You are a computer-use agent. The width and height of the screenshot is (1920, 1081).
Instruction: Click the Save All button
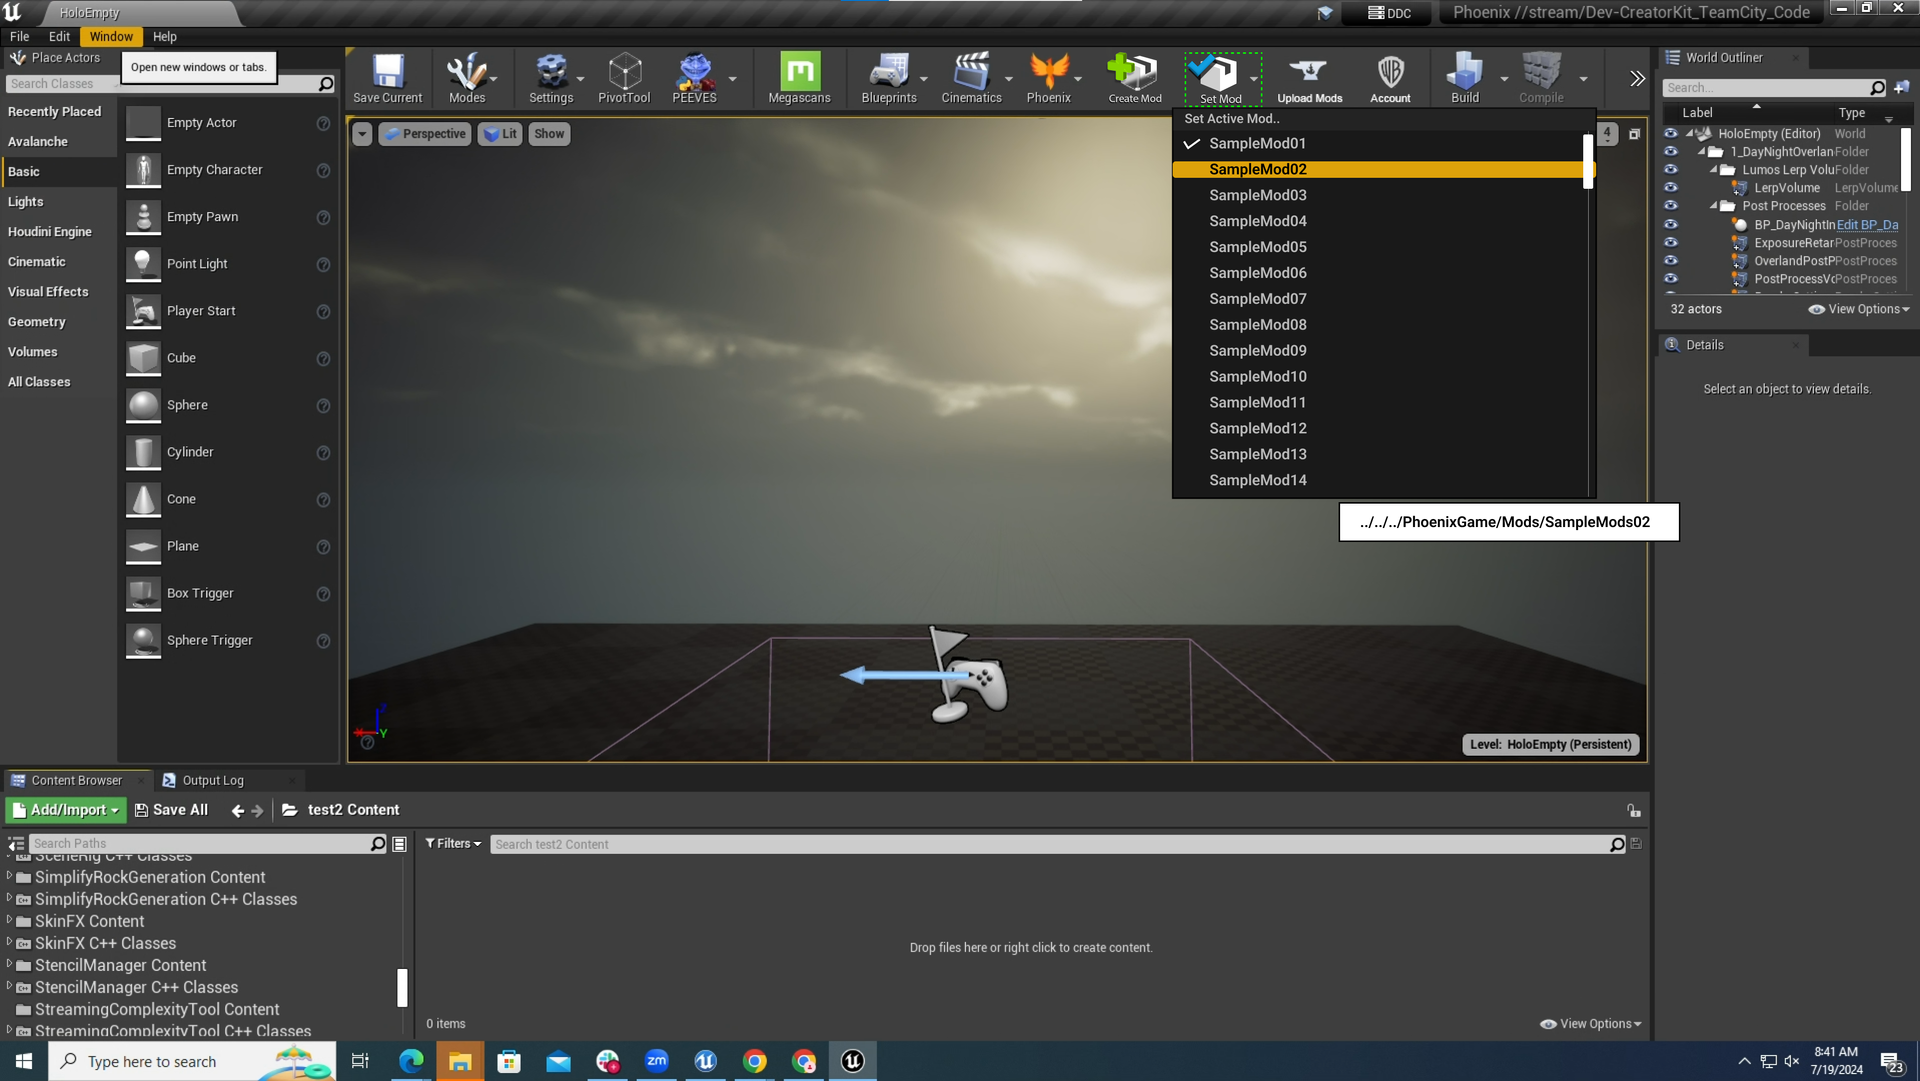coord(171,810)
